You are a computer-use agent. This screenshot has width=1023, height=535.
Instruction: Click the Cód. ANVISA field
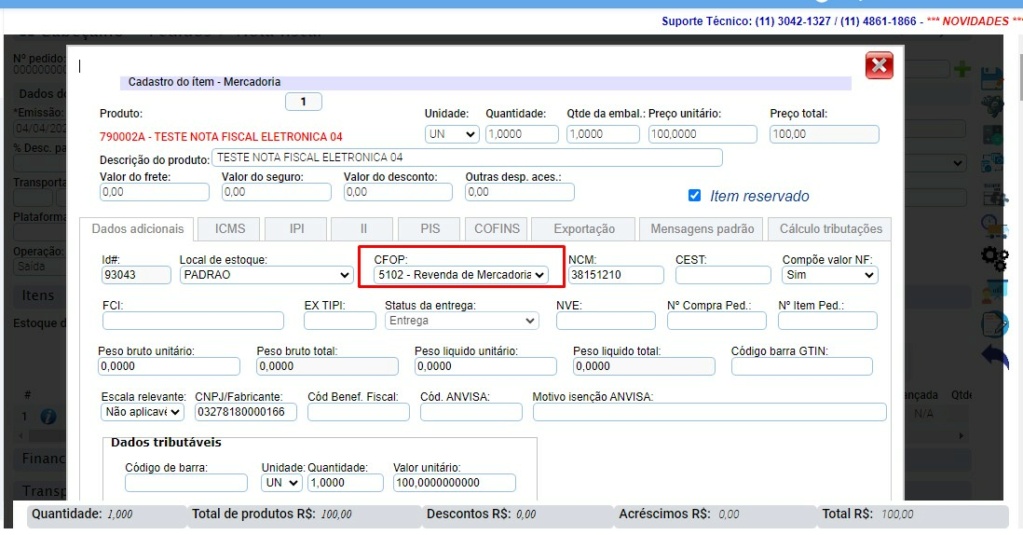click(471, 412)
